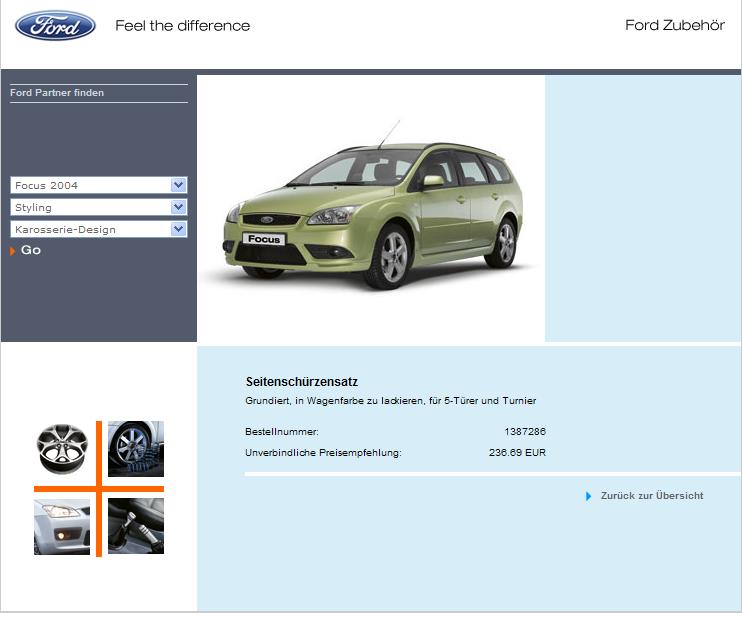Select the Seitenschürzensatz product title
The width and height of the screenshot is (742, 617).
pos(301,382)
